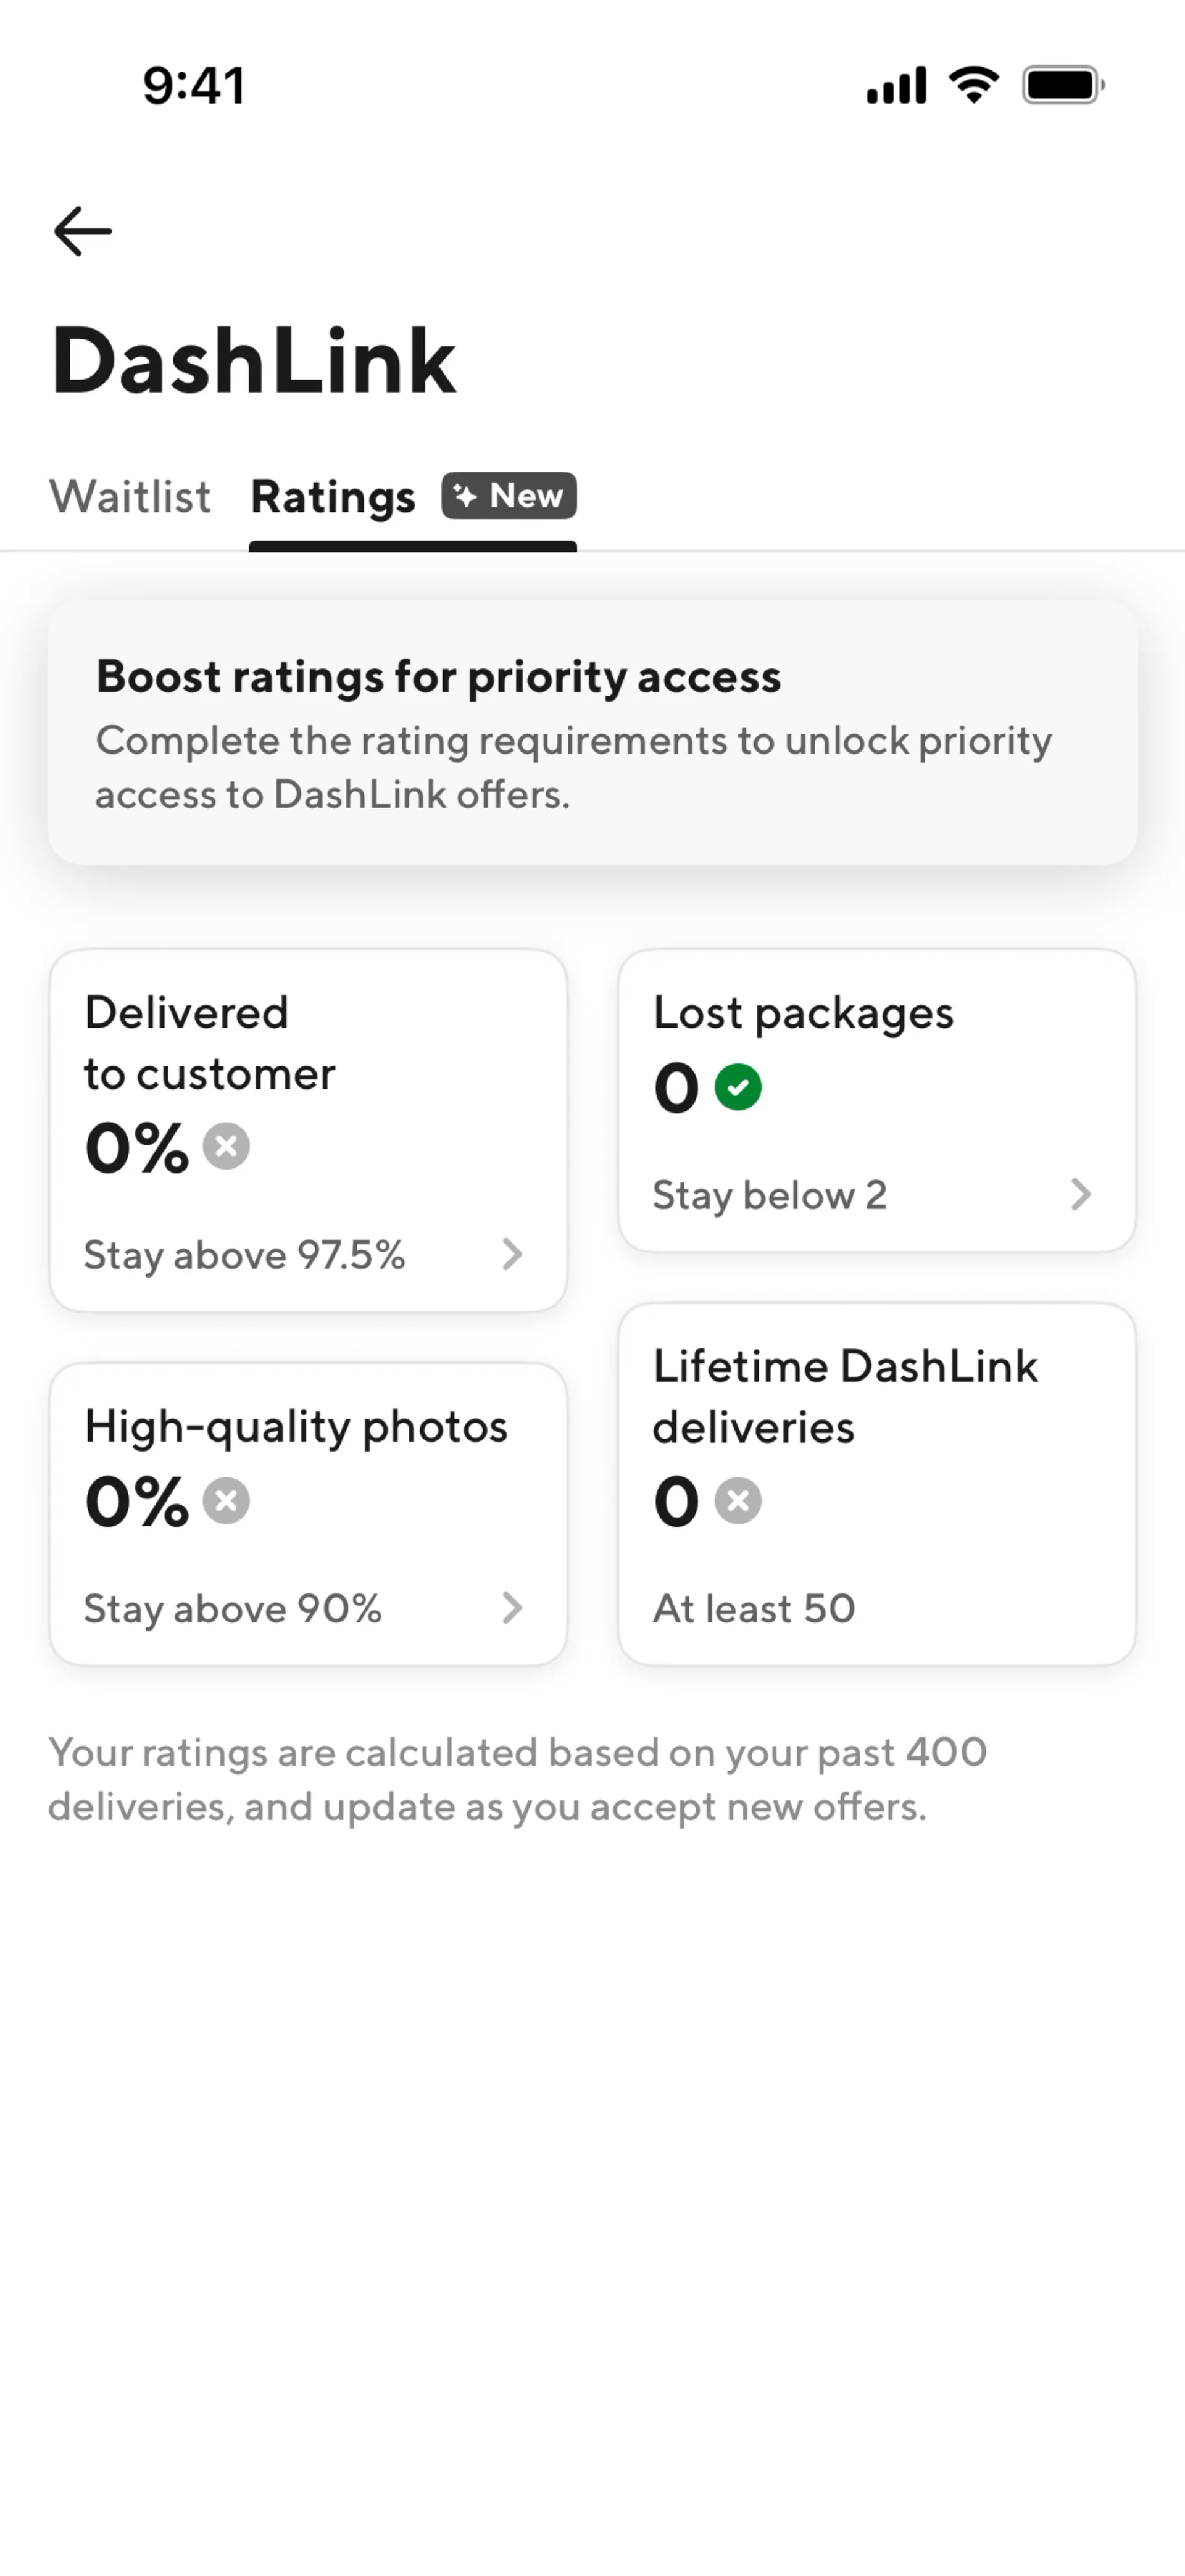Select the Ratings tab

click(333, 497)
